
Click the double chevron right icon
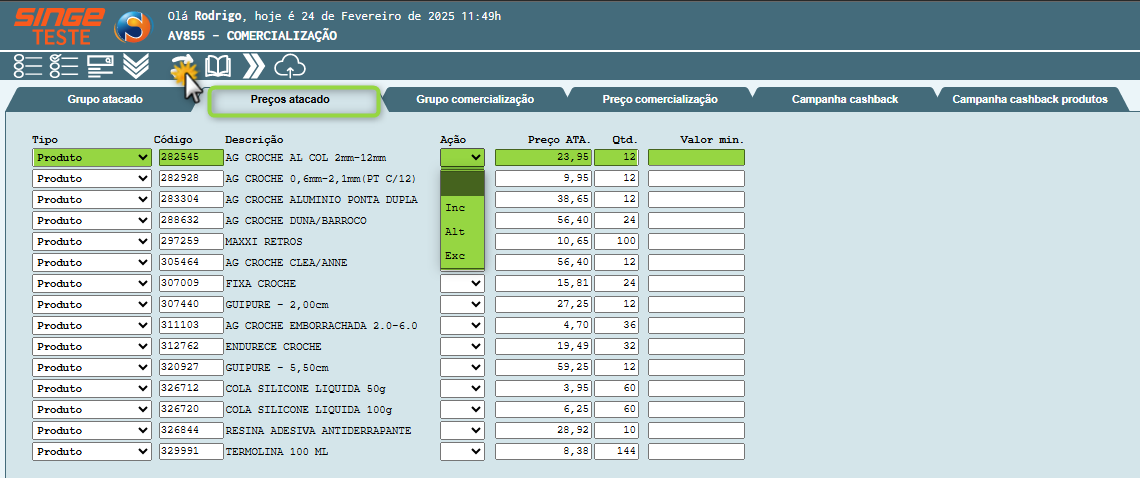pyautogui.click(x=254, y=66)
